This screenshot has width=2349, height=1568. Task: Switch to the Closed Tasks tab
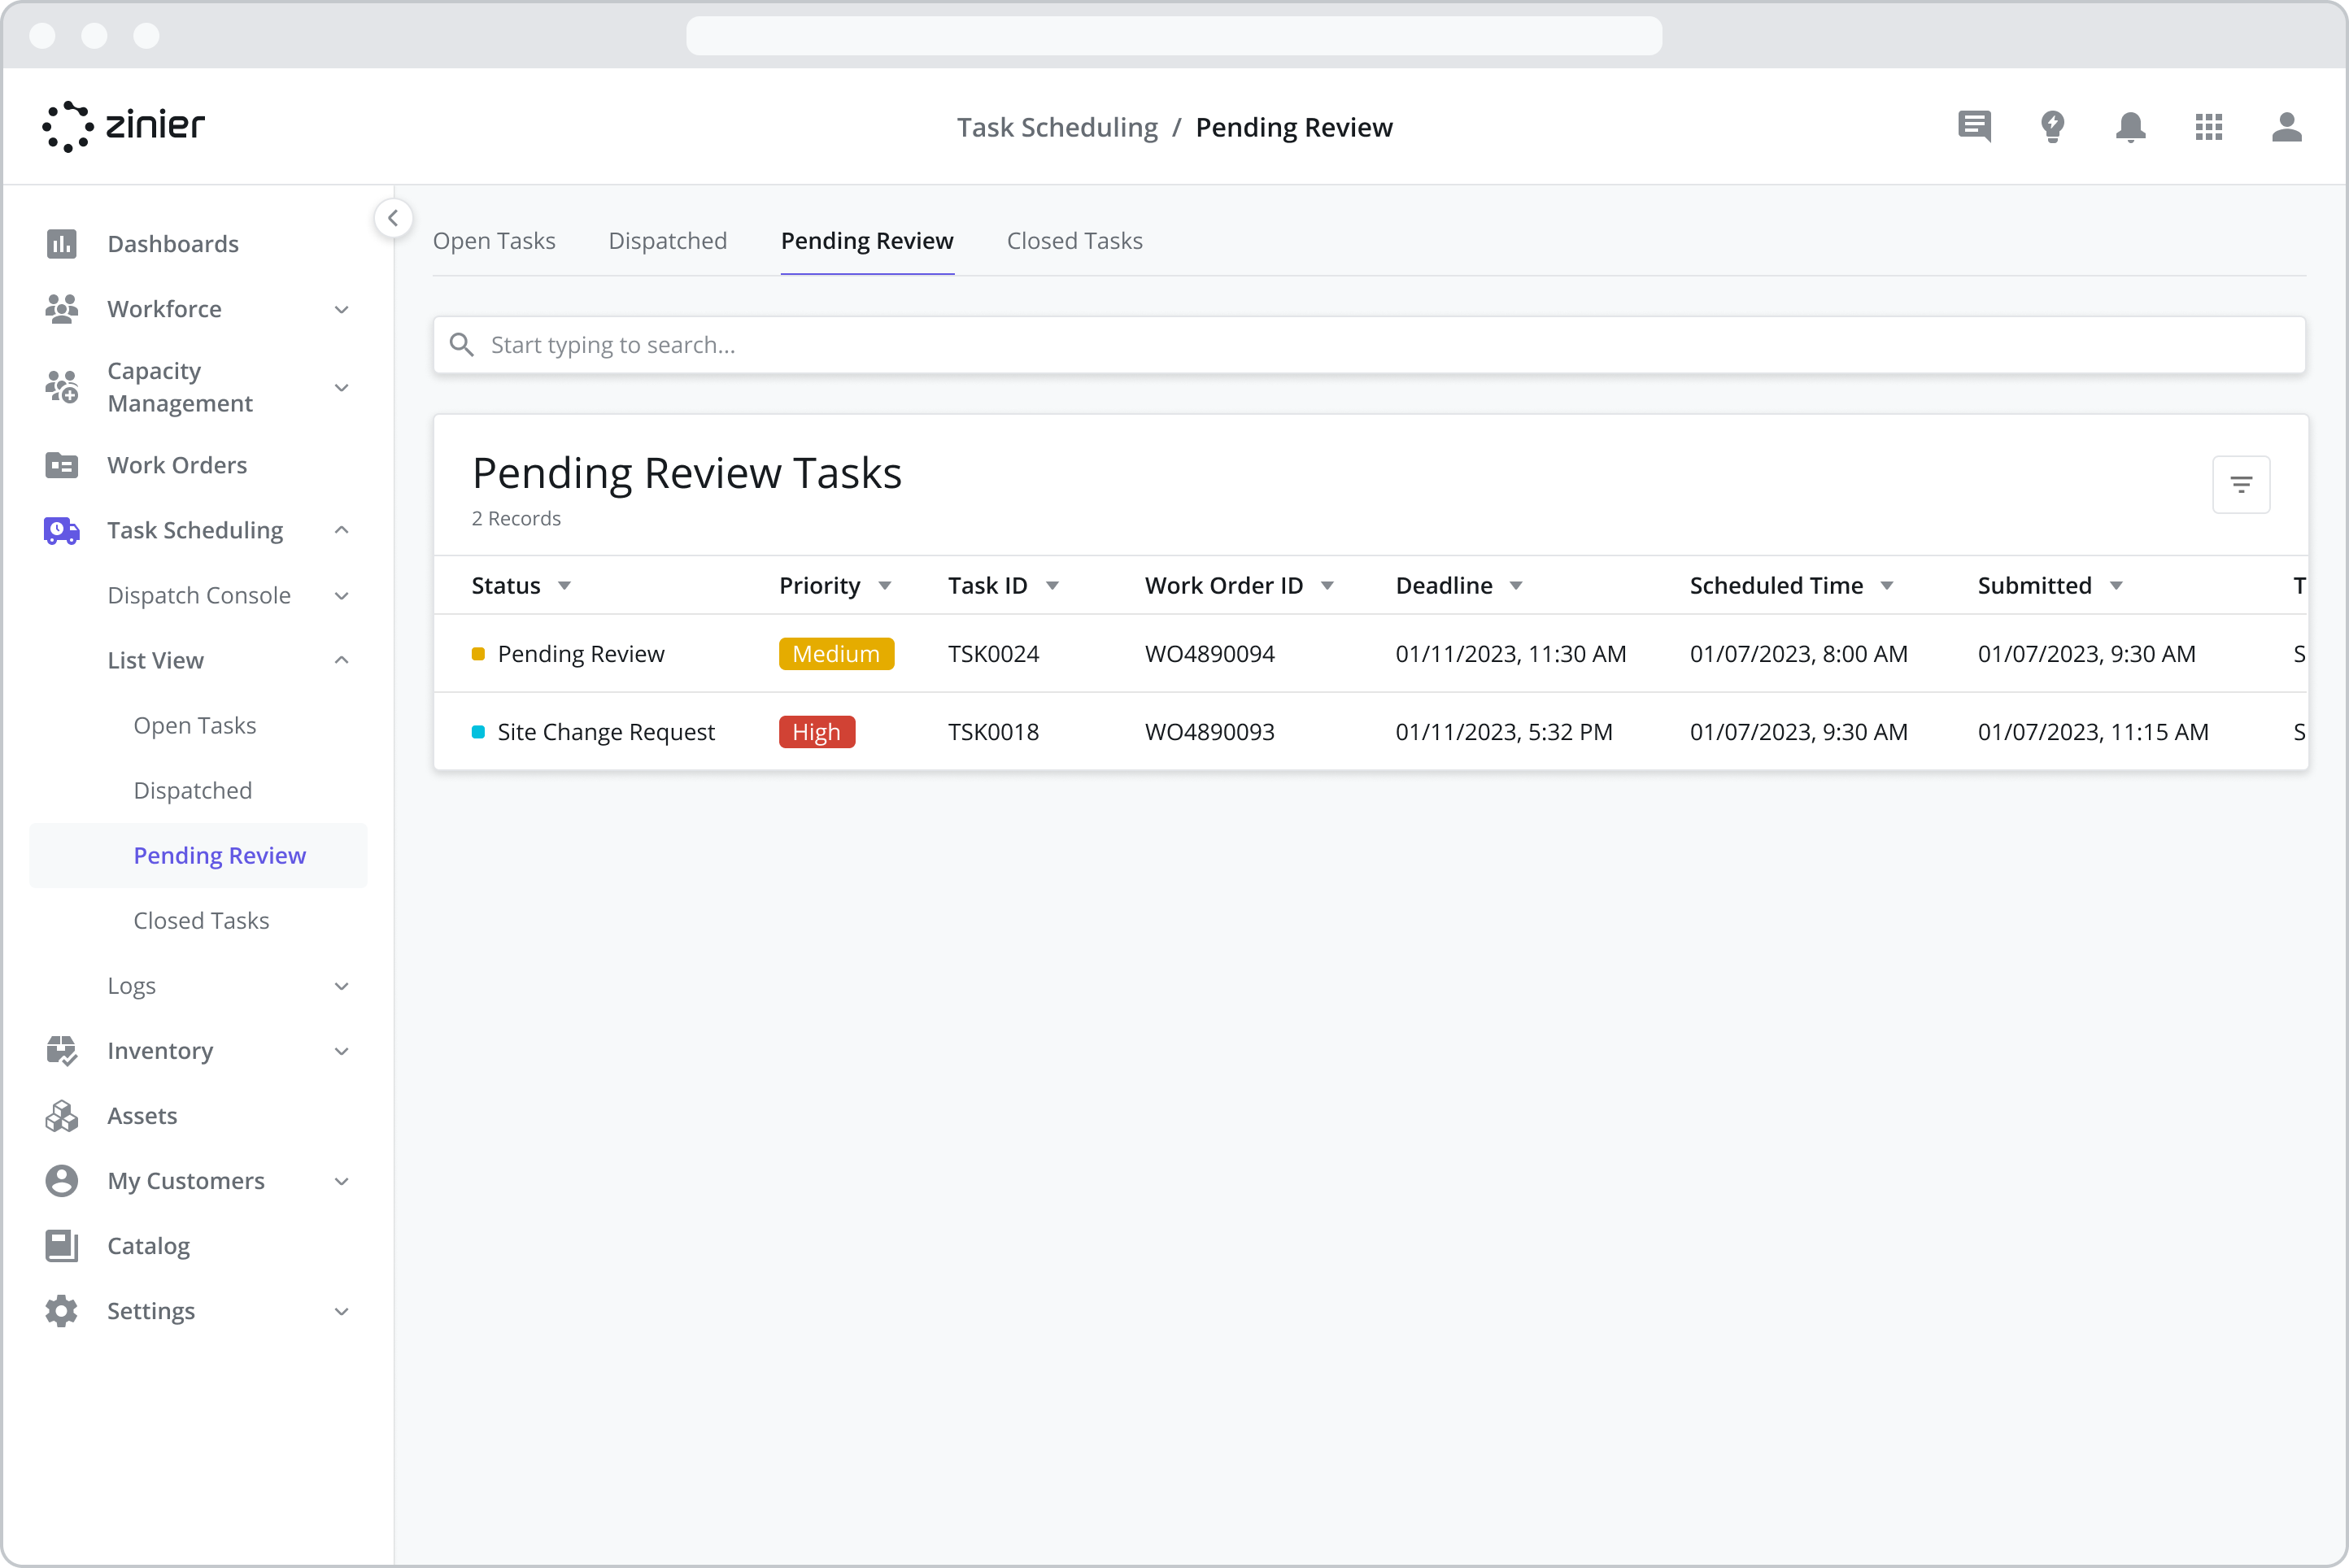[1074, 240]
